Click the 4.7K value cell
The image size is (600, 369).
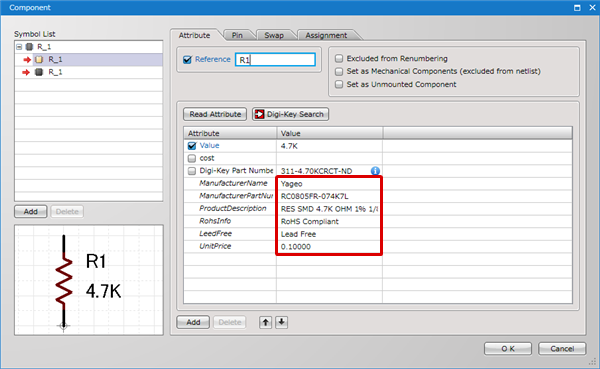[x=329, y=146]
